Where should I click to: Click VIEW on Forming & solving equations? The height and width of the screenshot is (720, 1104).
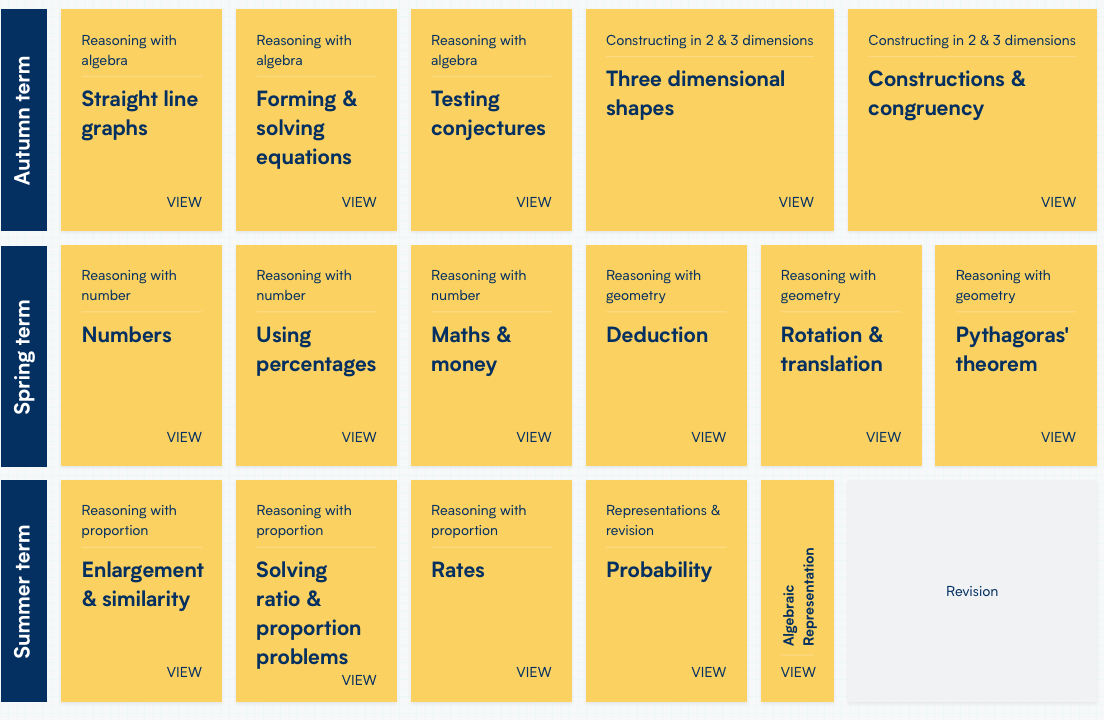coord(358,202)
